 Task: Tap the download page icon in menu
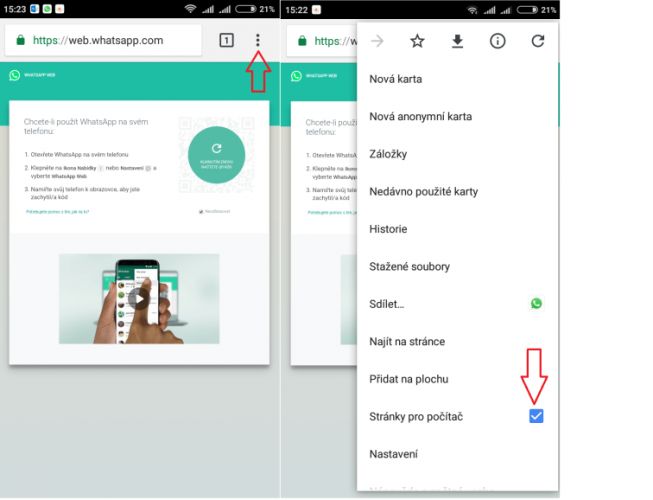coord(457,41)
